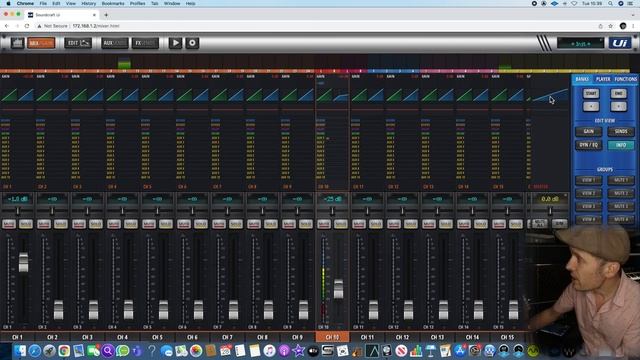
Task: Click the Sync status display
Action: (x=580, y=43)
